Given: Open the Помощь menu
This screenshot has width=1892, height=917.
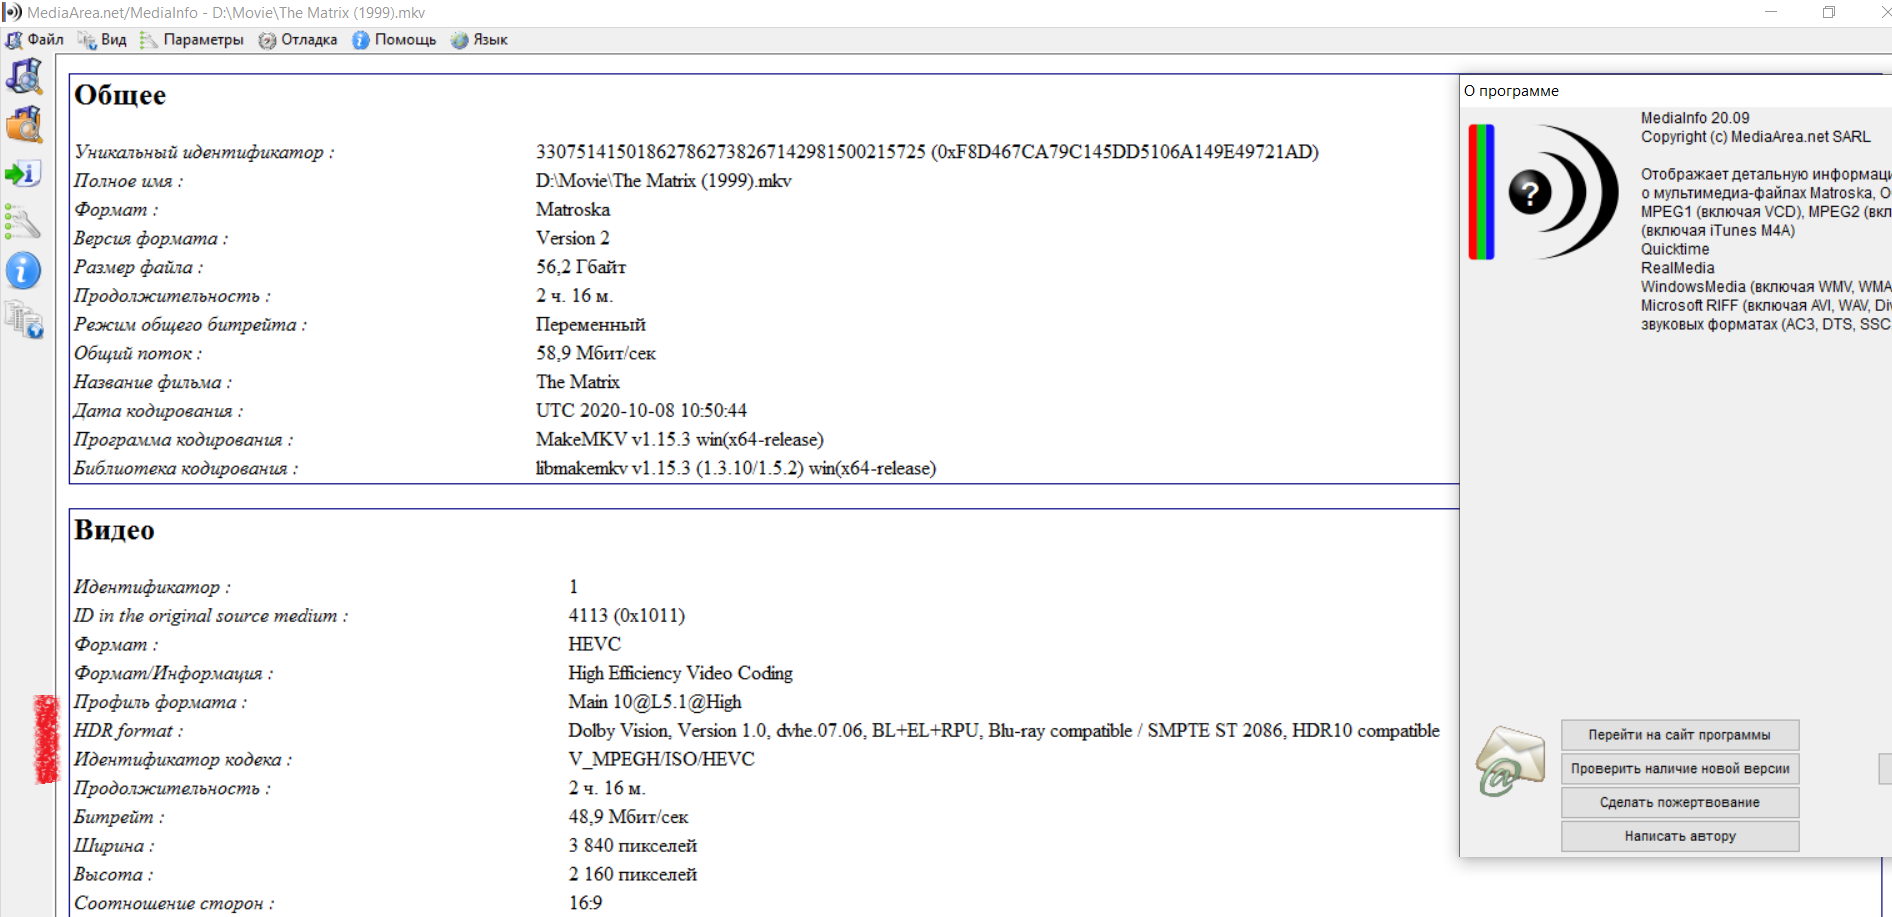Looking at the screenshot, I should (x=394, y=40).
